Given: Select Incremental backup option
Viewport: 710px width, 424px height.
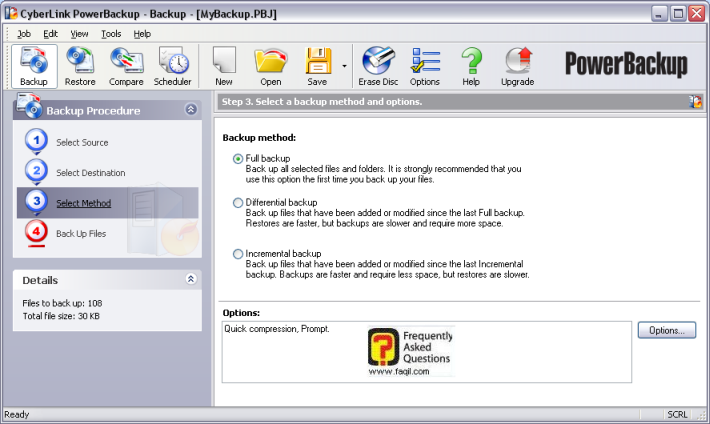Looking at the screenshot, I should [238, 254].
